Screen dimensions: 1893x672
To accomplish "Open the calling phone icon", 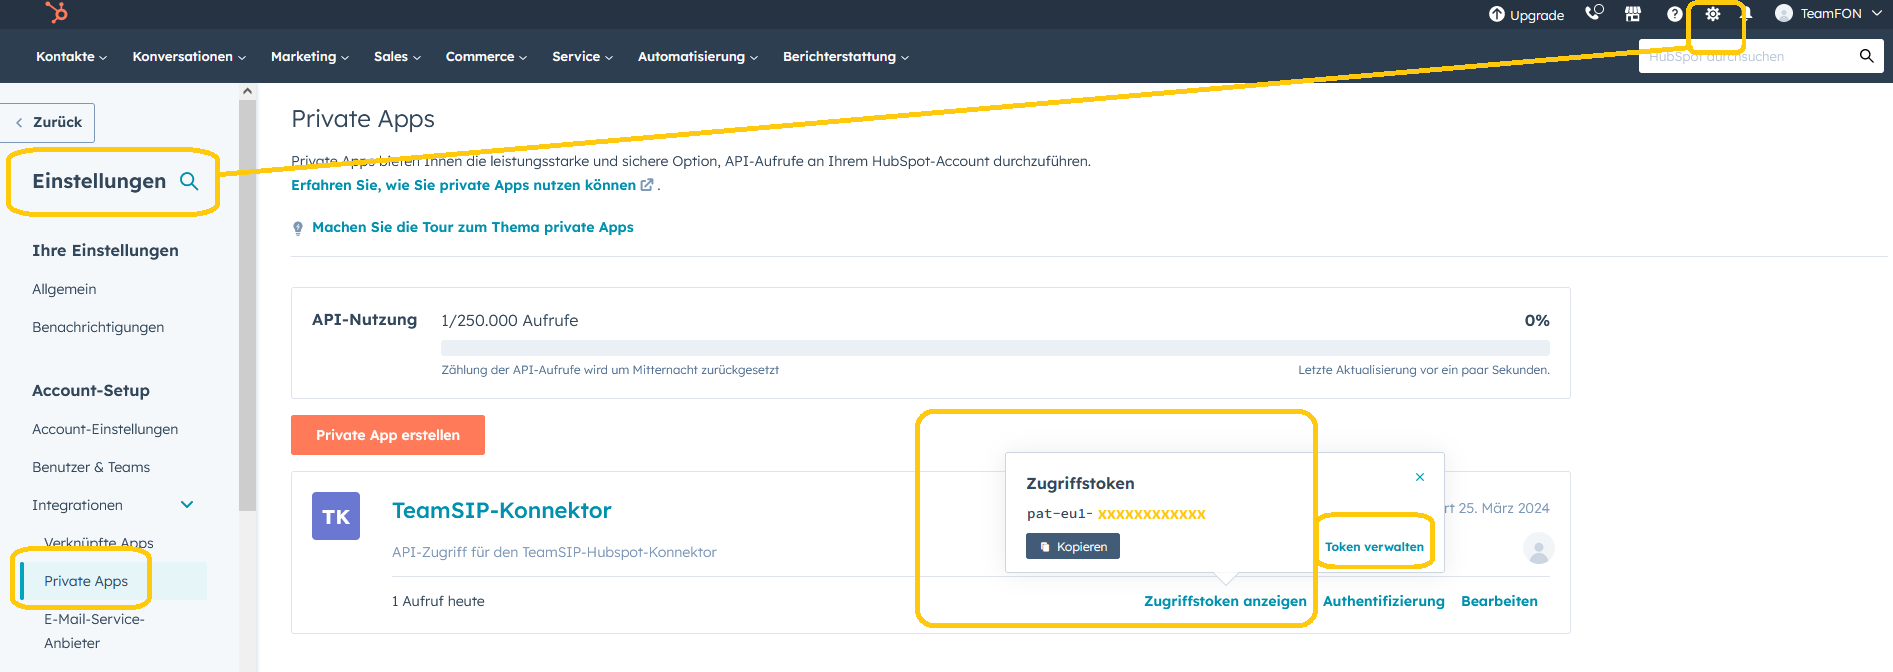I will [1594, 13].
